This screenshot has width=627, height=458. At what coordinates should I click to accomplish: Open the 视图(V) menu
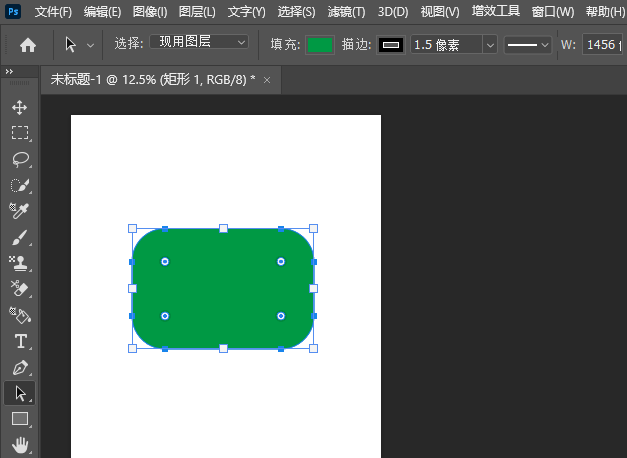[440, 12]
